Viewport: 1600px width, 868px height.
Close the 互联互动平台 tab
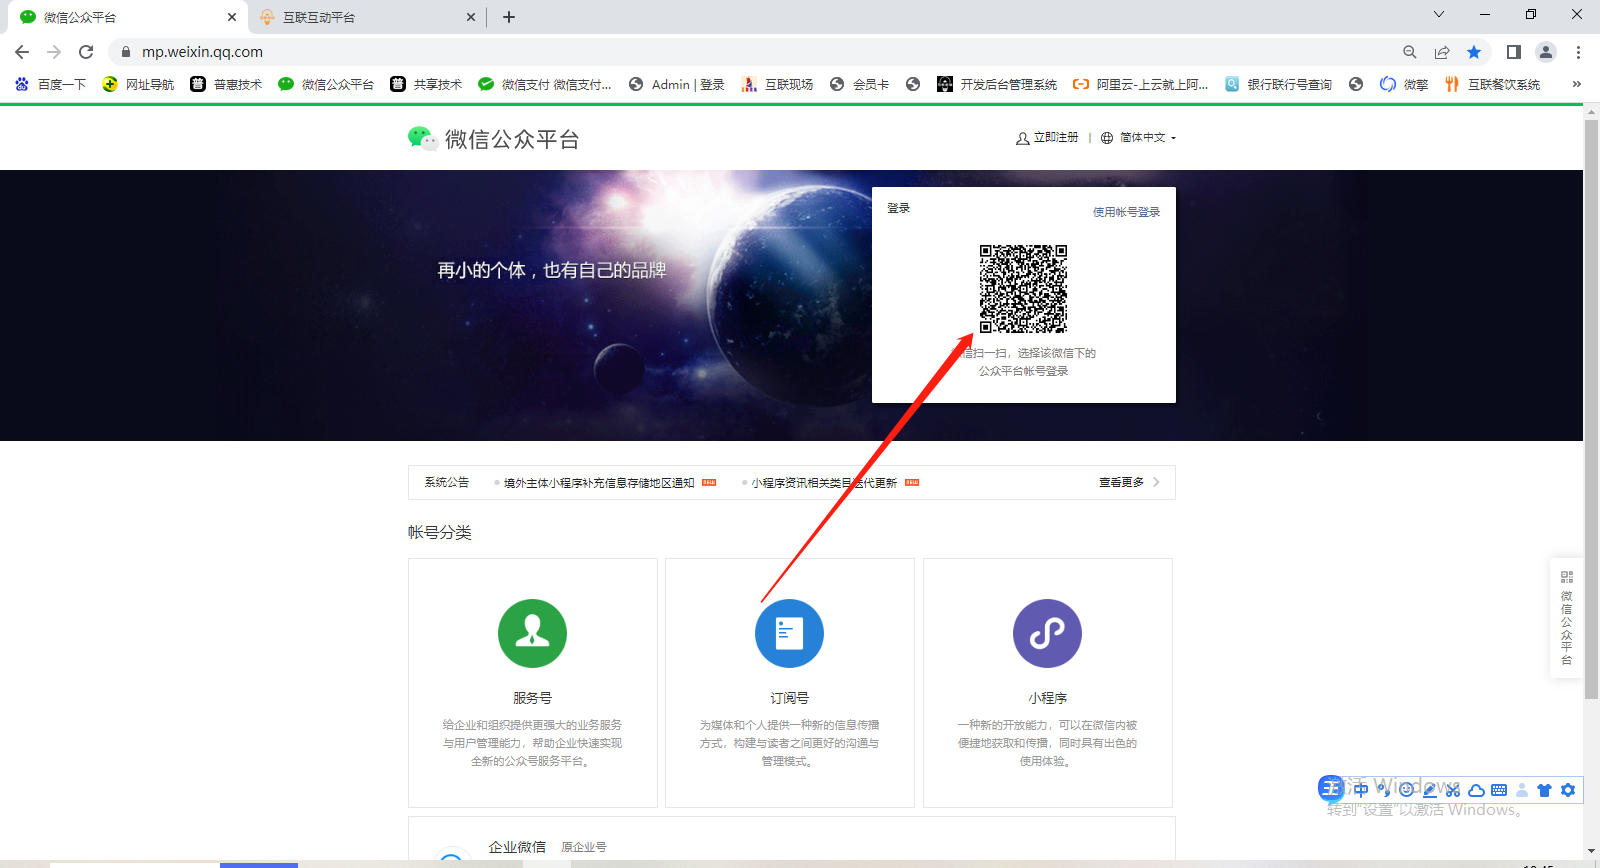(471, 17)
